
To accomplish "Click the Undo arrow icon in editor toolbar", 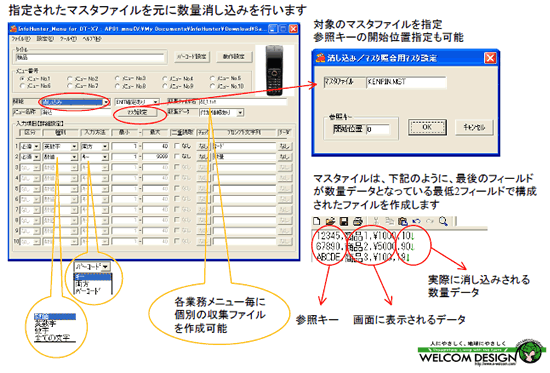I will click(416, 221).
